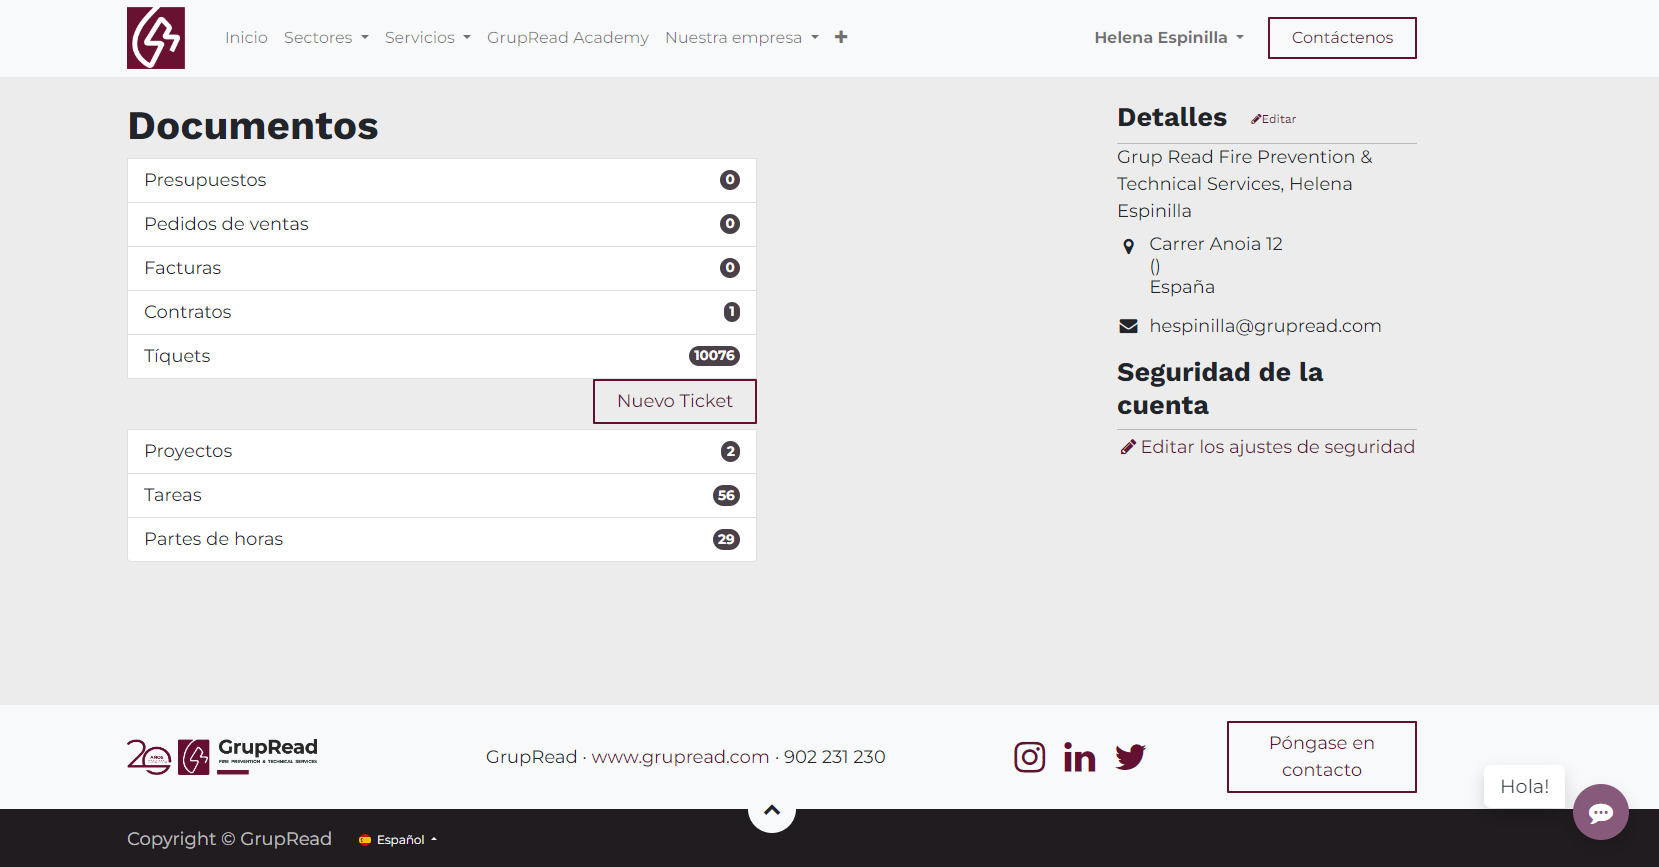Open the Twitter bird icon
Screen dimensions: 1659x867
(x=1130, y=757)
